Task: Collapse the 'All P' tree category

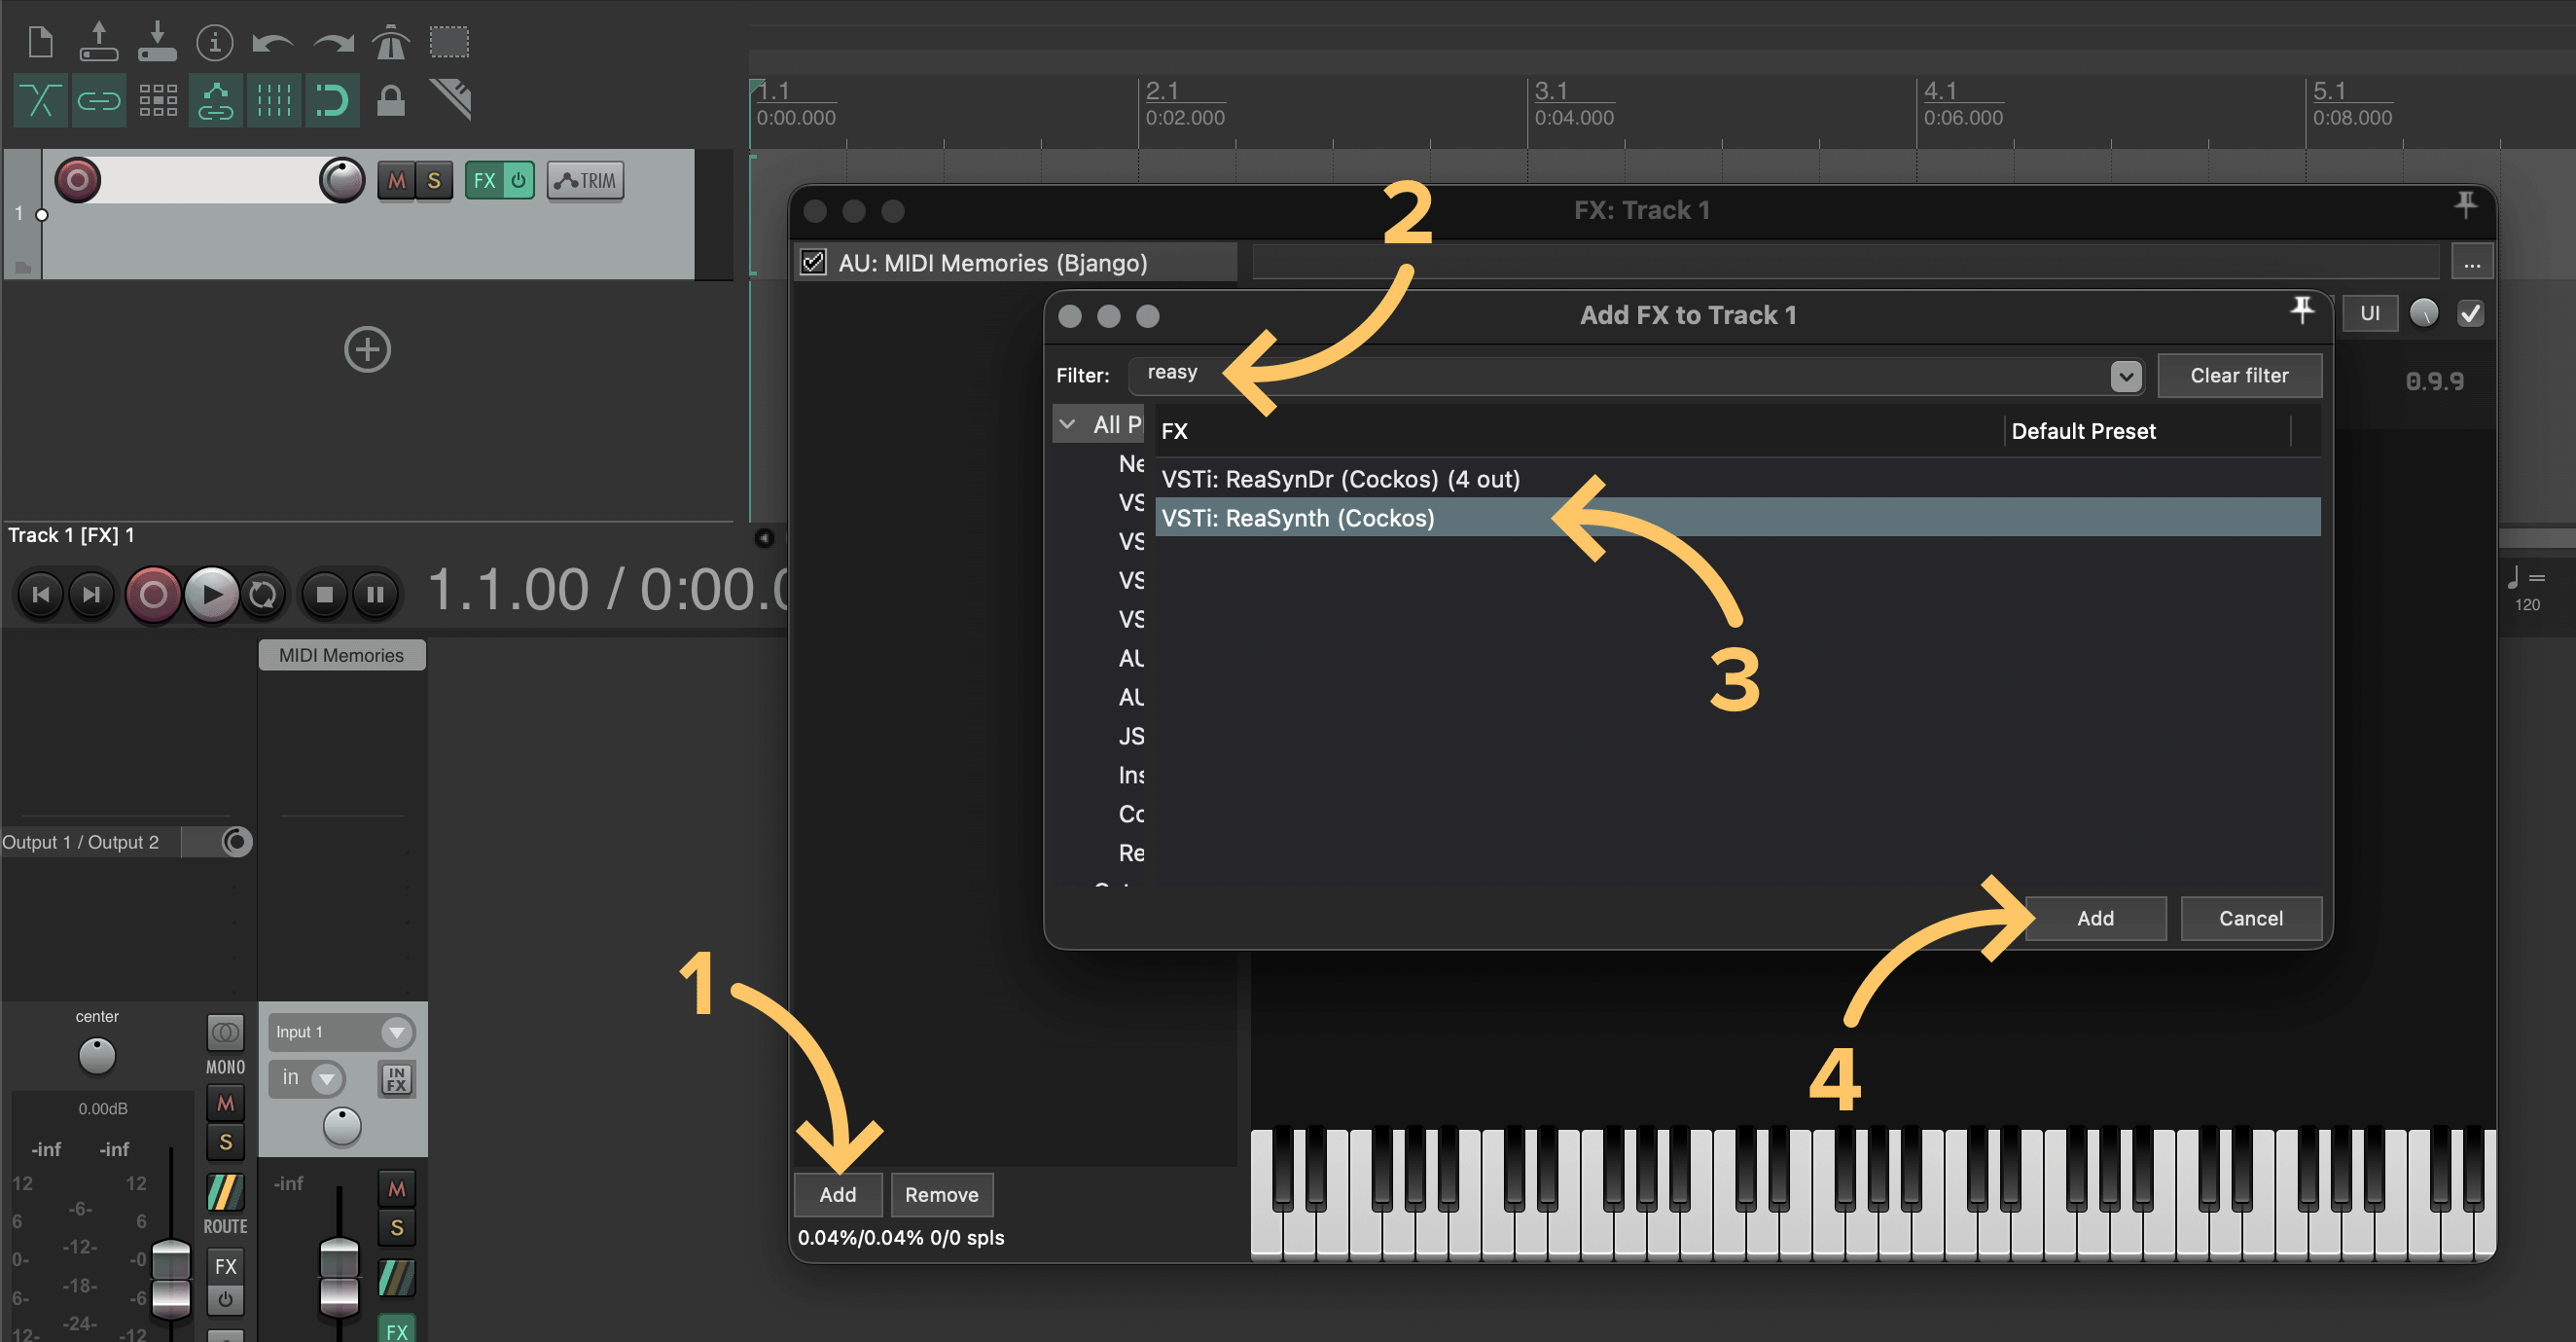Action: [1067, 424]
